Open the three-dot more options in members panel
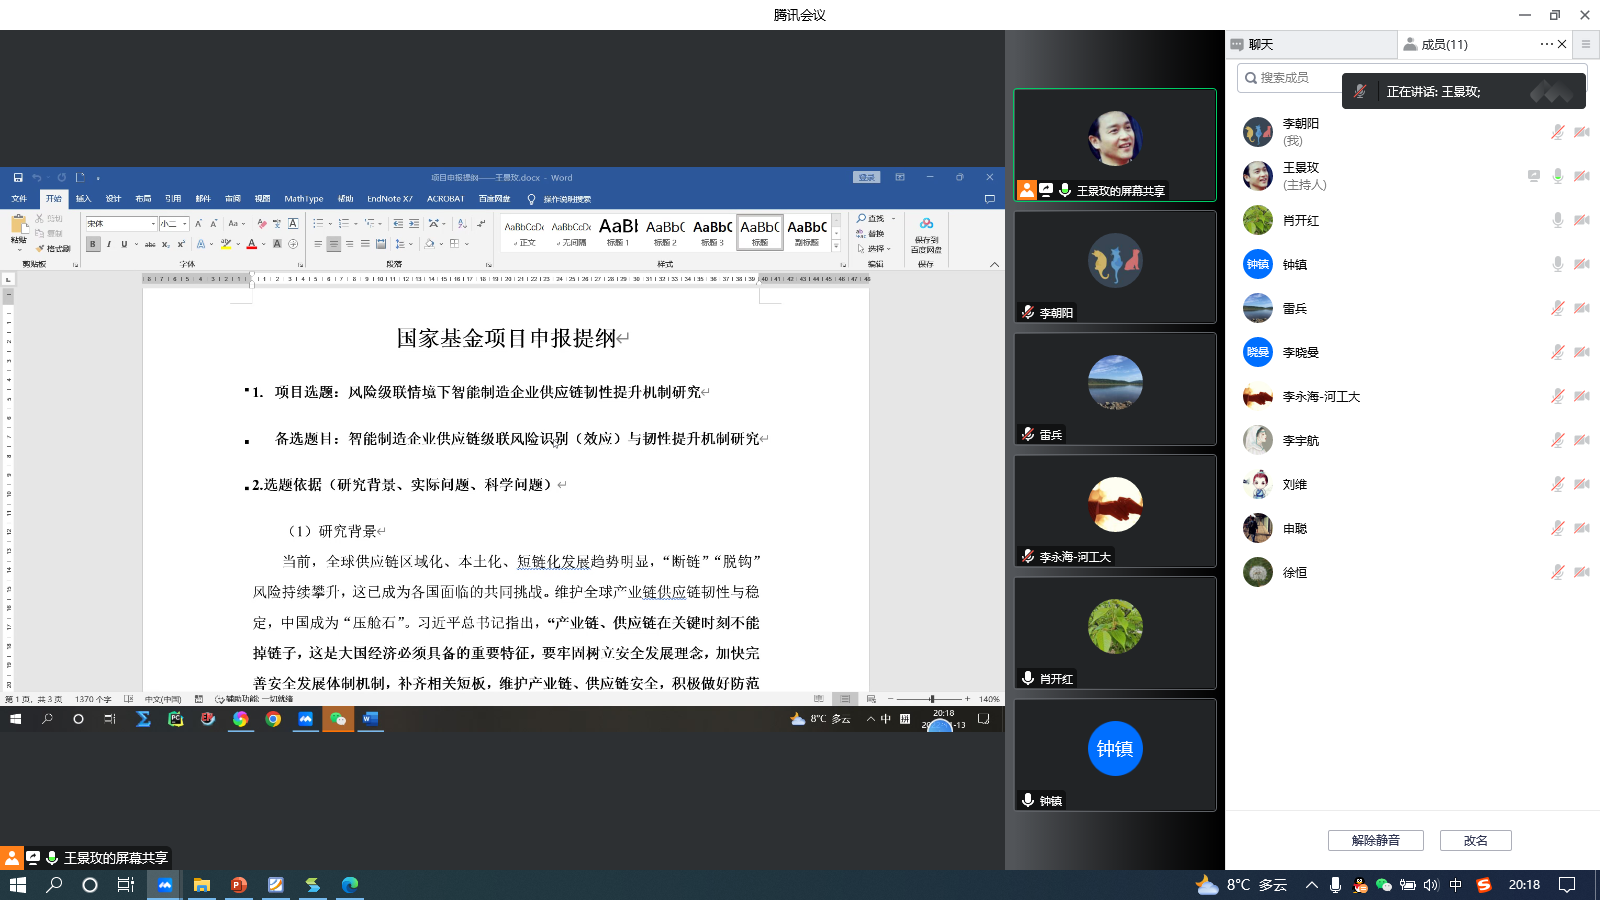Viewport: 1600px width, 900px height. [1546, 44]
